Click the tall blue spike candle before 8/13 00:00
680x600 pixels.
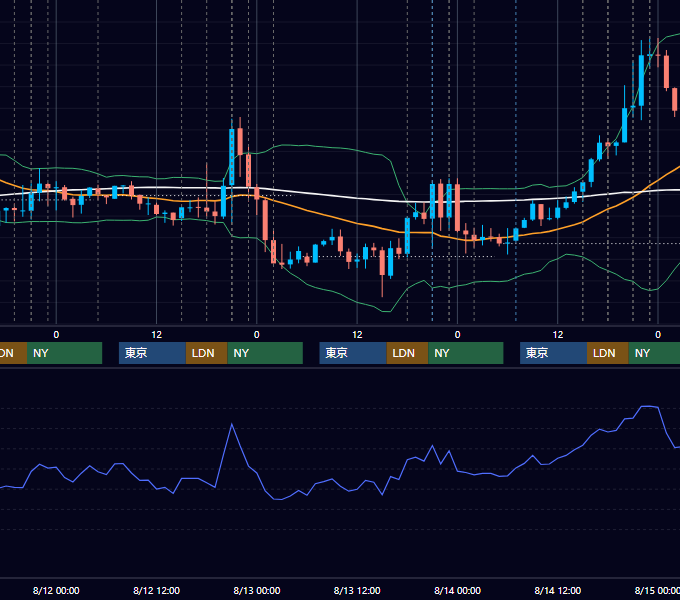pyautogui.click(x=232, y=157)
